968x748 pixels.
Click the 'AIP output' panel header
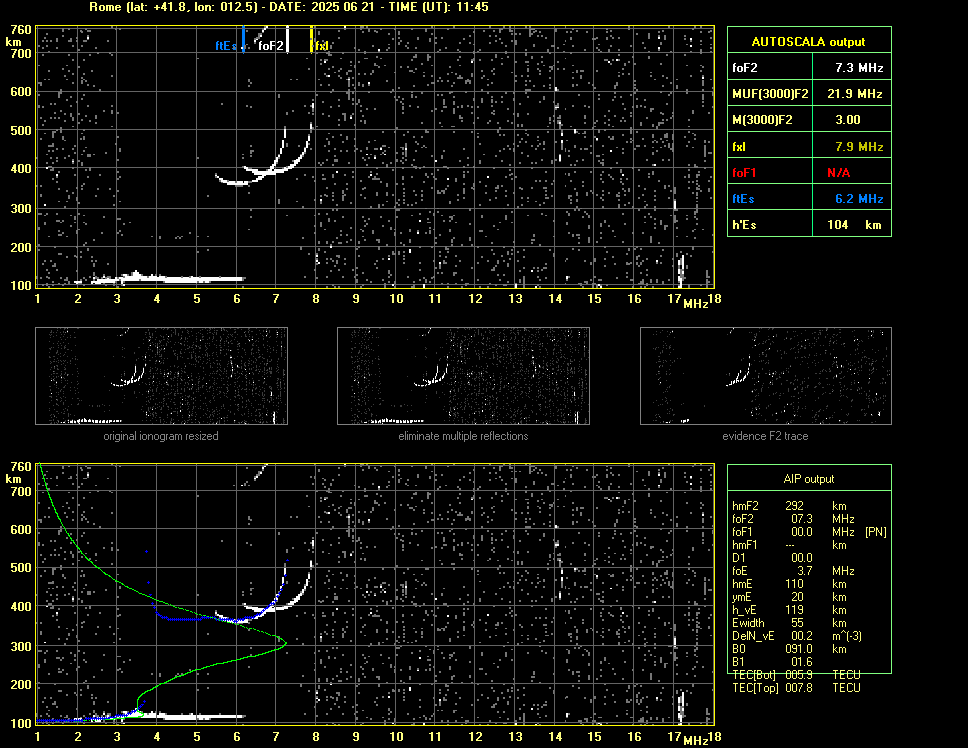point(809,479)
